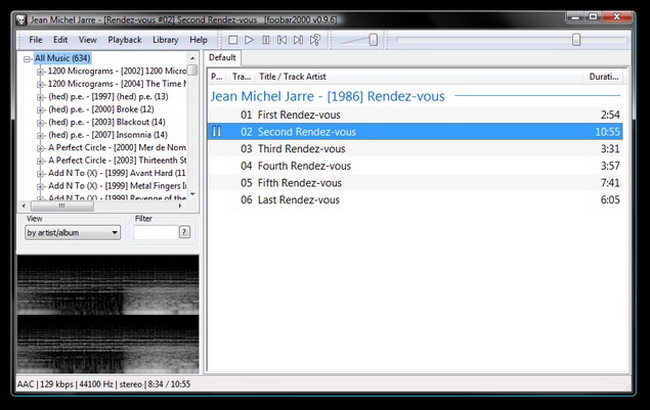This screenshot has height=410, width=650.
Task: Click the library tree scroll right arrow
Action: 180,206
